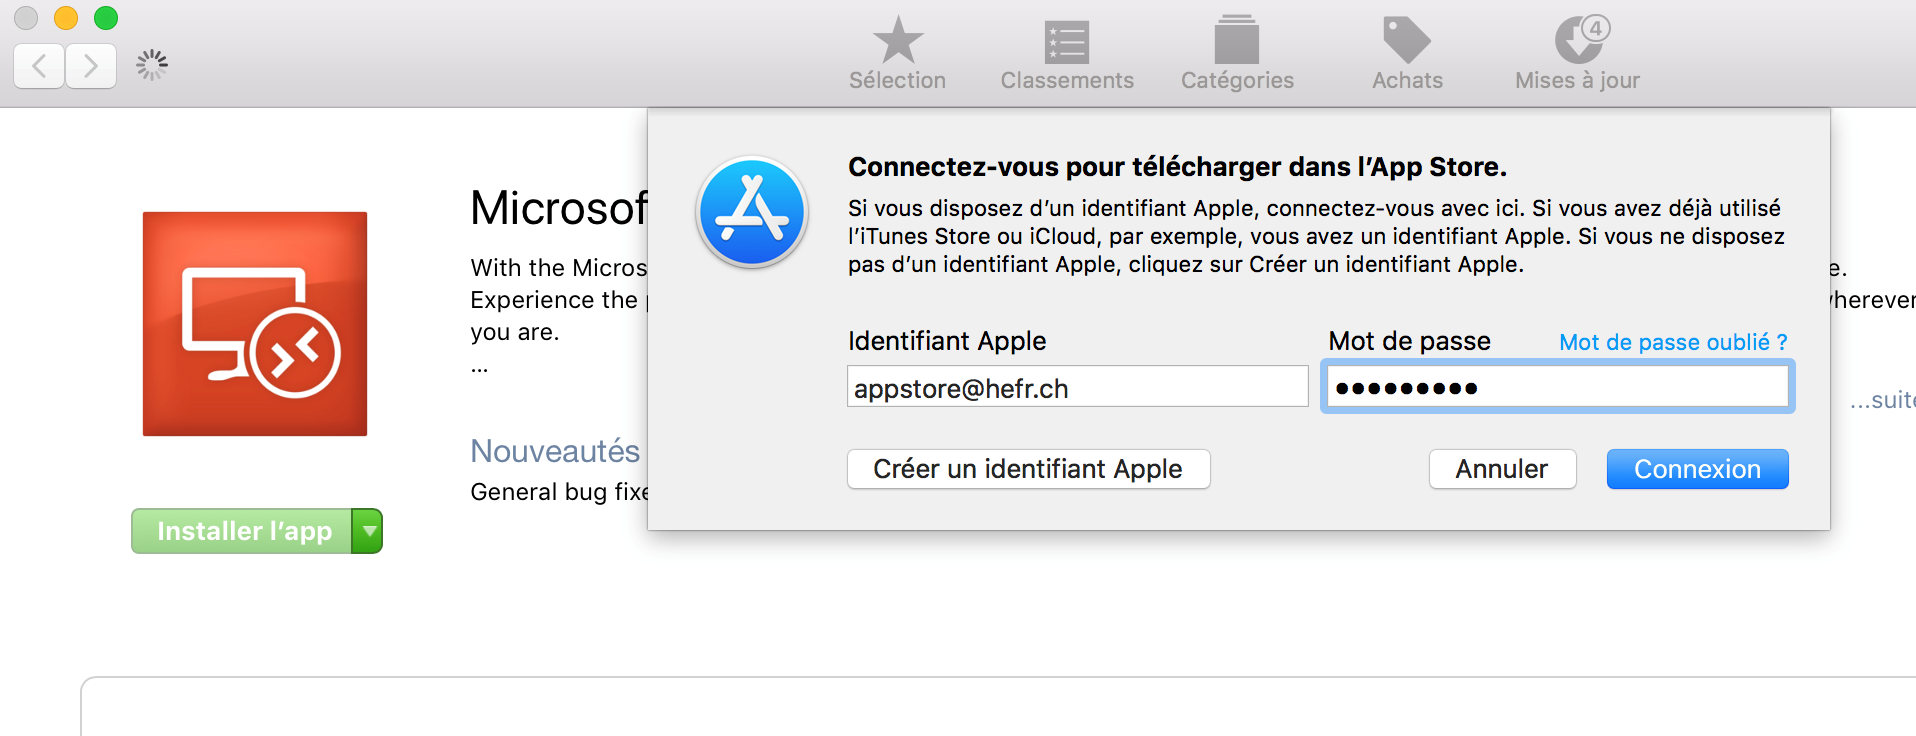
Task: Click the yellow minimize window button
Action: (x=66, y=18)
